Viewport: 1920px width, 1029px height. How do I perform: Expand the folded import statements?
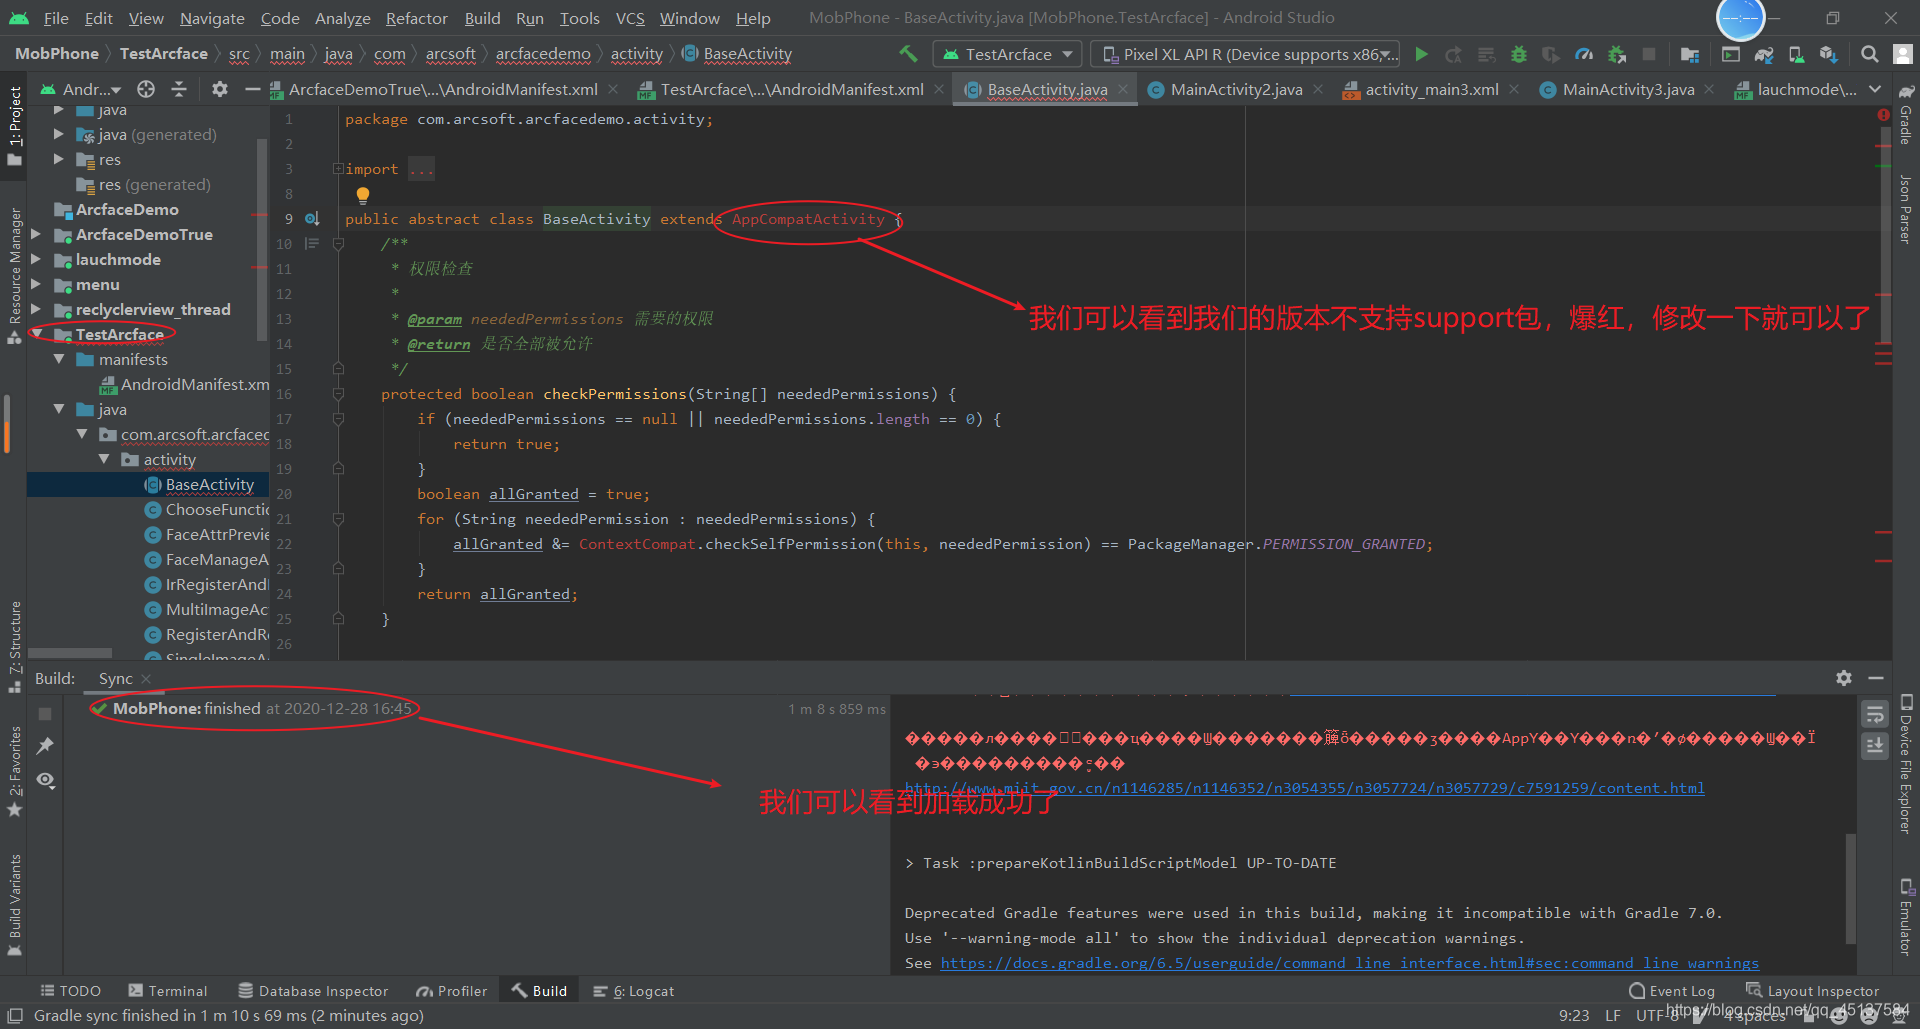point(338,169)
